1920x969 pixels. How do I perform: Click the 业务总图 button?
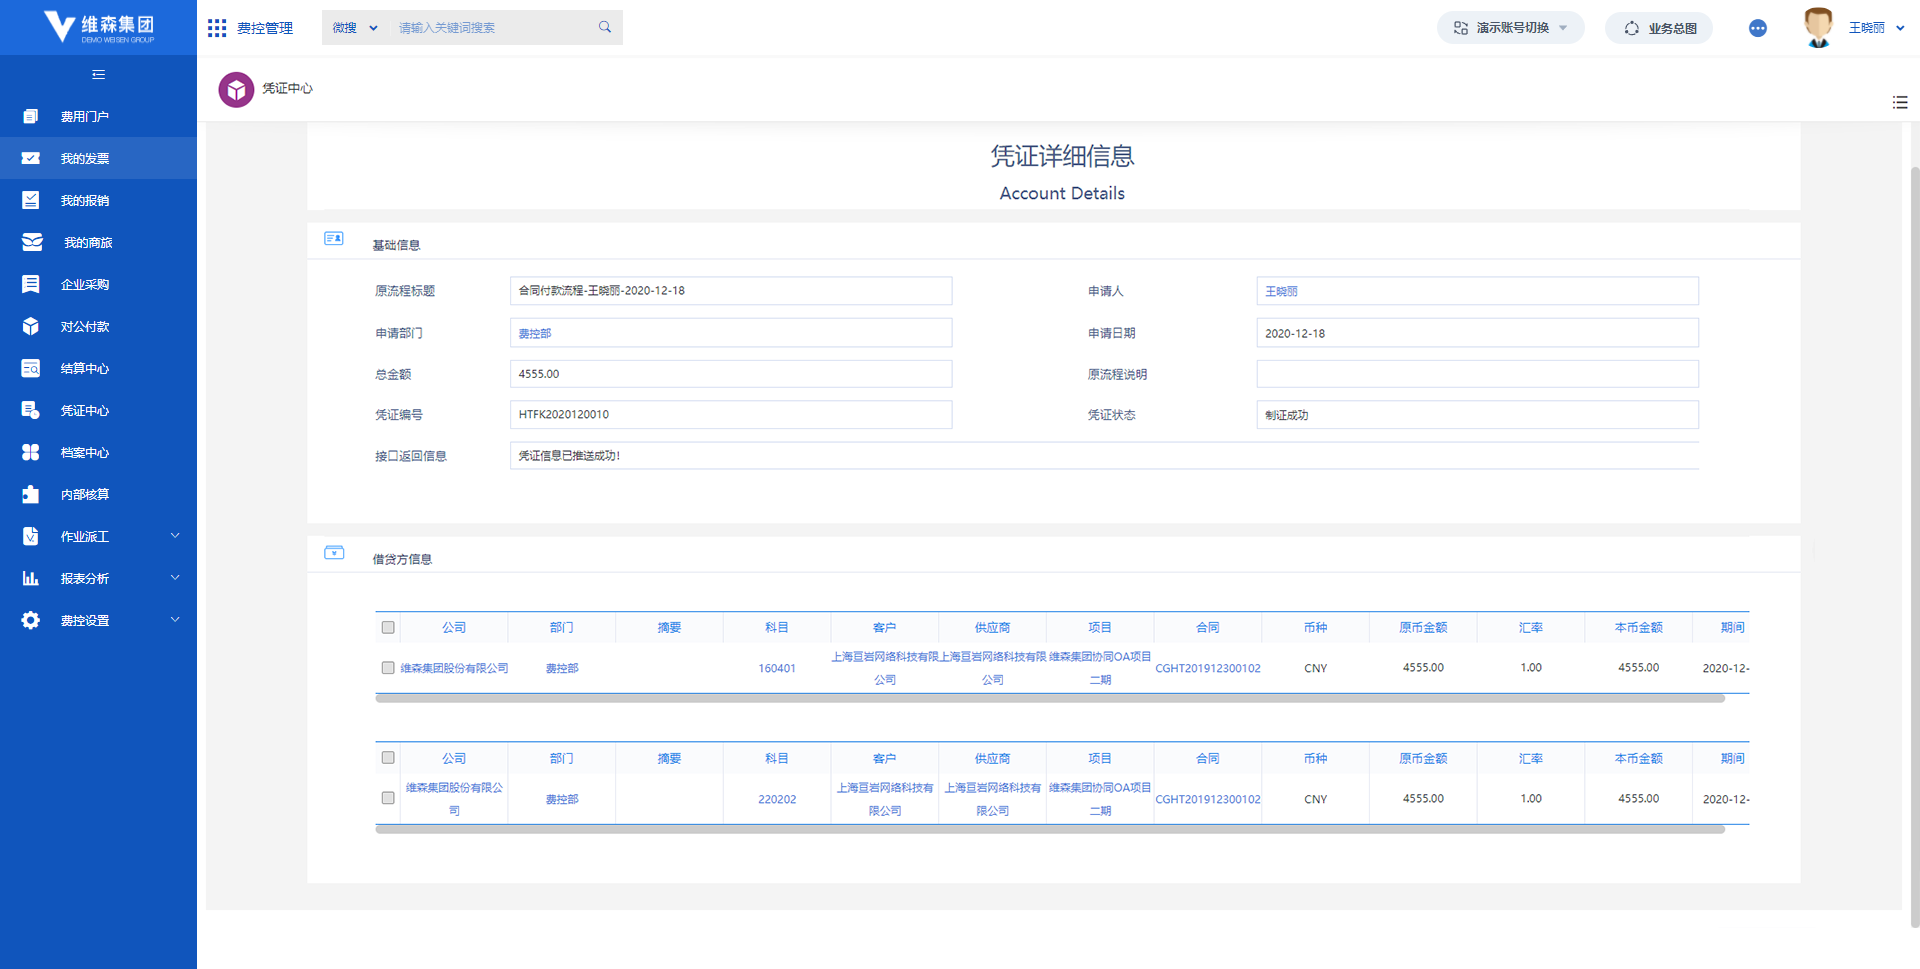[x=1659, y=28]
